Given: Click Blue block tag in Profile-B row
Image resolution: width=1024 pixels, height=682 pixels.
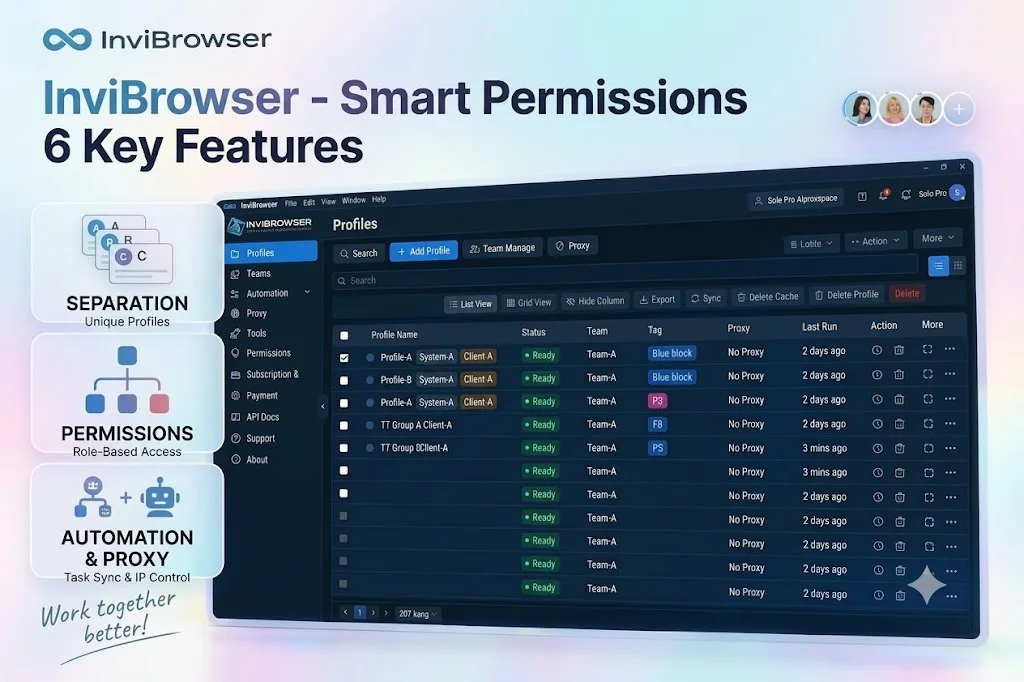Looking at the screenshot, I should pos(672,377).
